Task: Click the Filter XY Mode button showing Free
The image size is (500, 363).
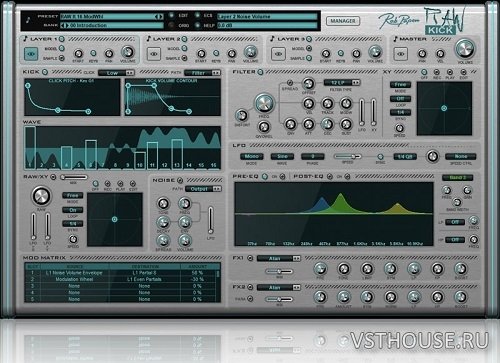Action: pos(400,85)
